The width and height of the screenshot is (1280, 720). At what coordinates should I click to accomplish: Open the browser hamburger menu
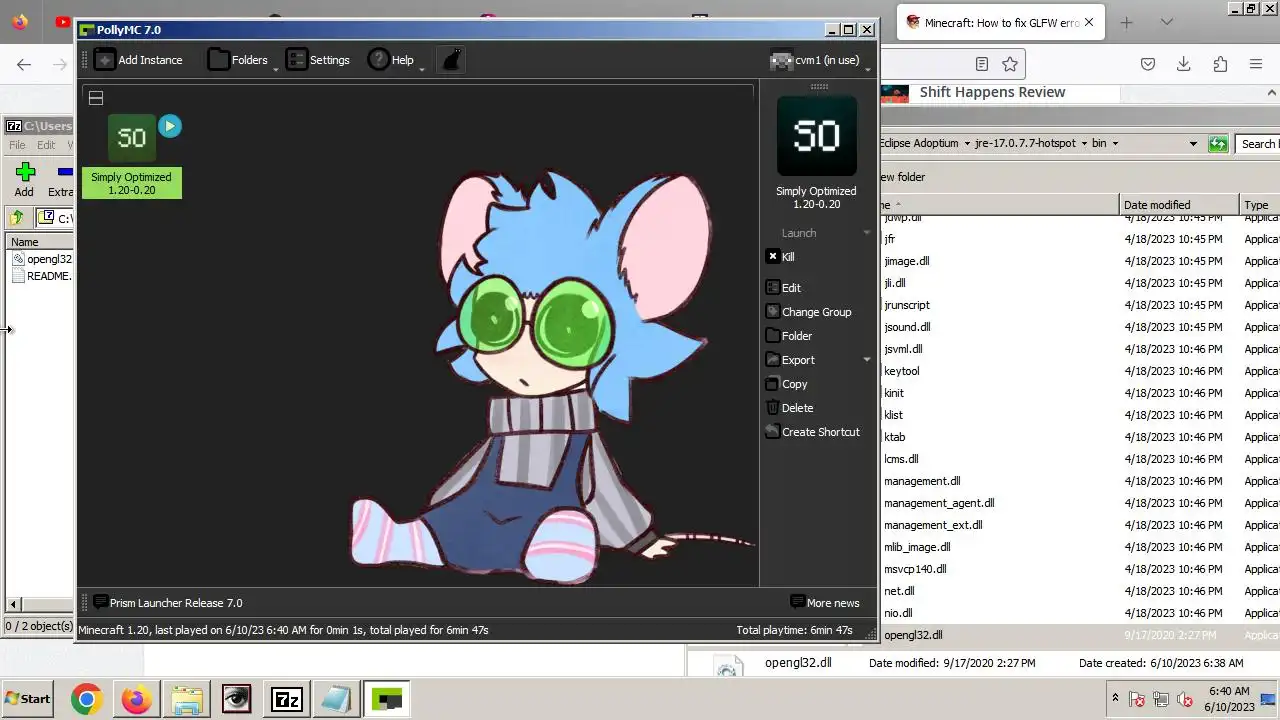tap(1256, 64)
